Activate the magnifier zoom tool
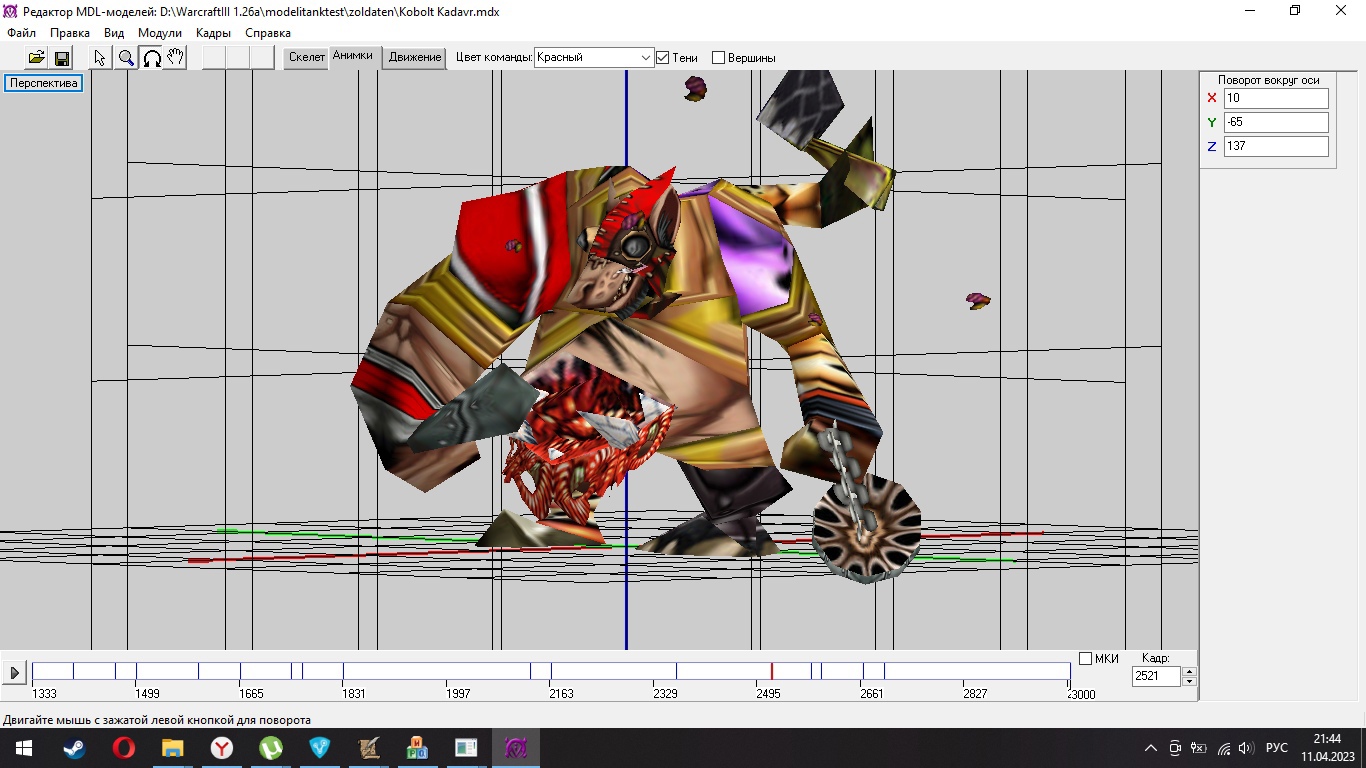 point(126,58)
